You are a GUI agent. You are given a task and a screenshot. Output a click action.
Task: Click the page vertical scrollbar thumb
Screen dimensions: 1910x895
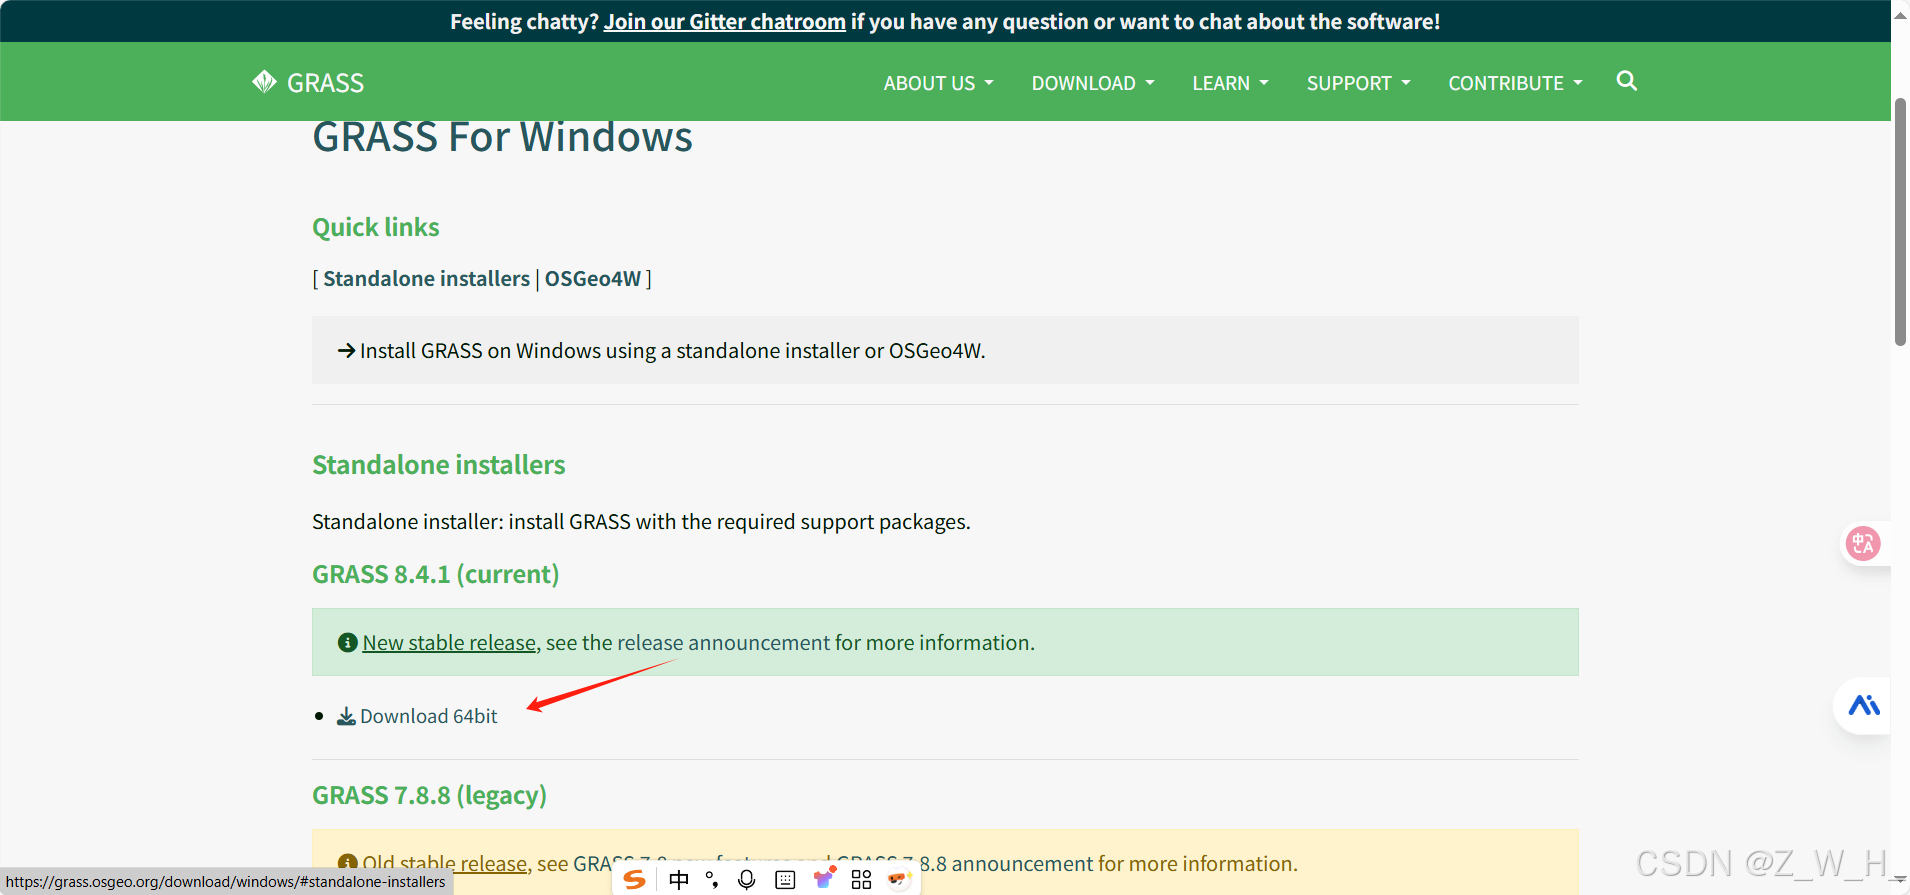(x=1900, y=222)
